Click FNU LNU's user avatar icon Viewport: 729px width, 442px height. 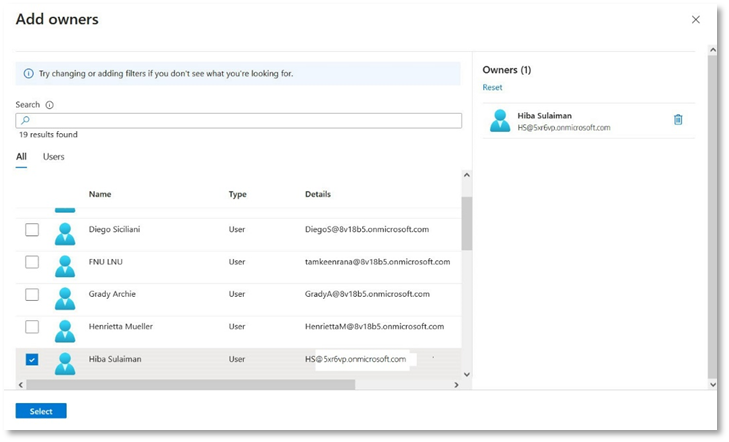[x=65, y=263]
